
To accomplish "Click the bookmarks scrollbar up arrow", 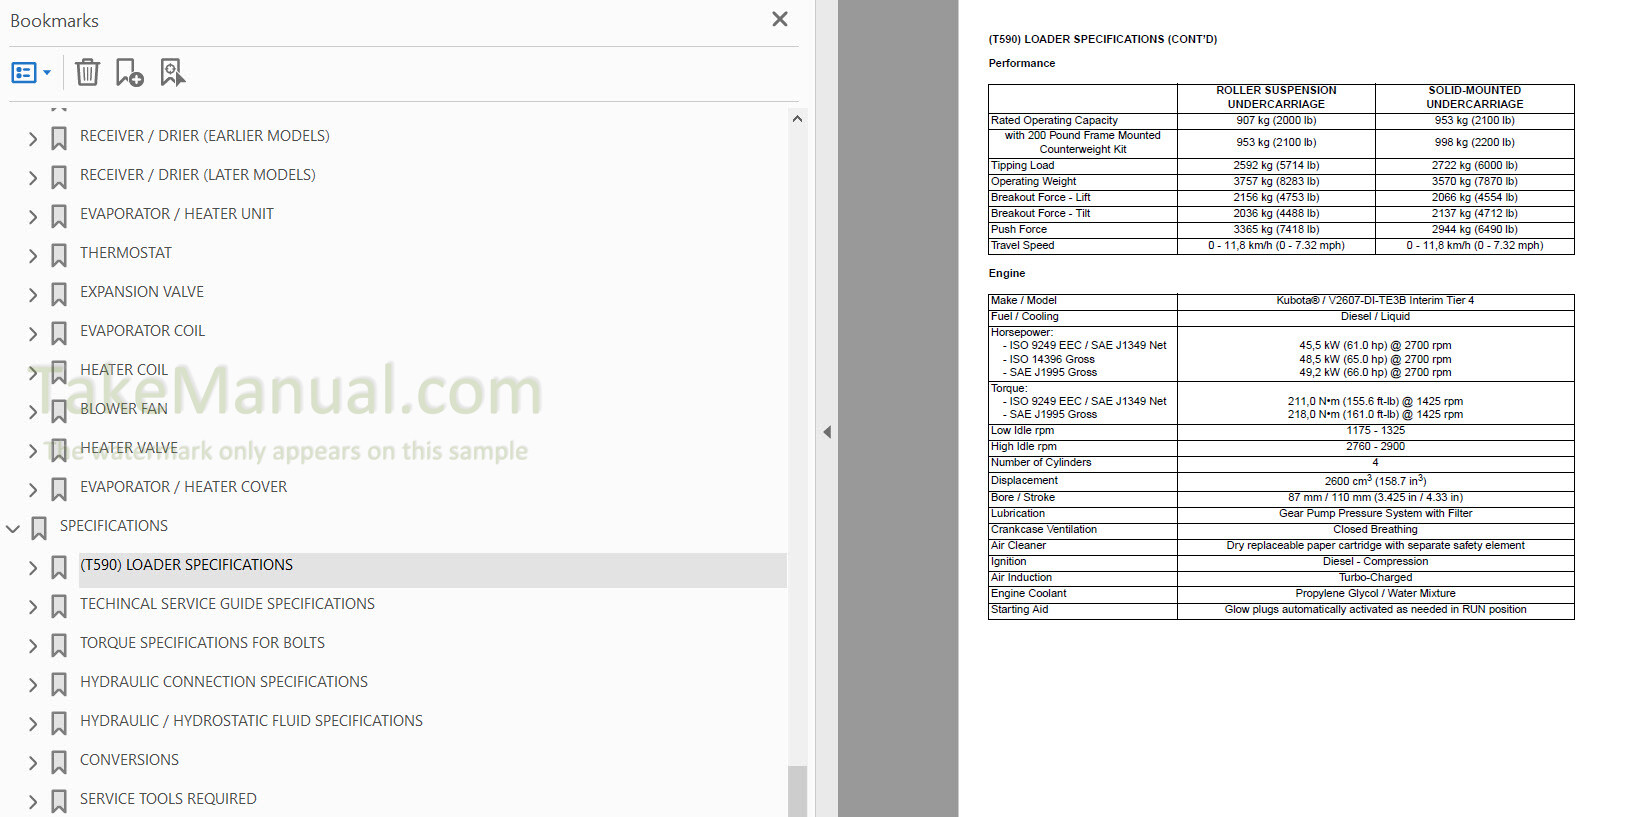I will click(797, 118).
